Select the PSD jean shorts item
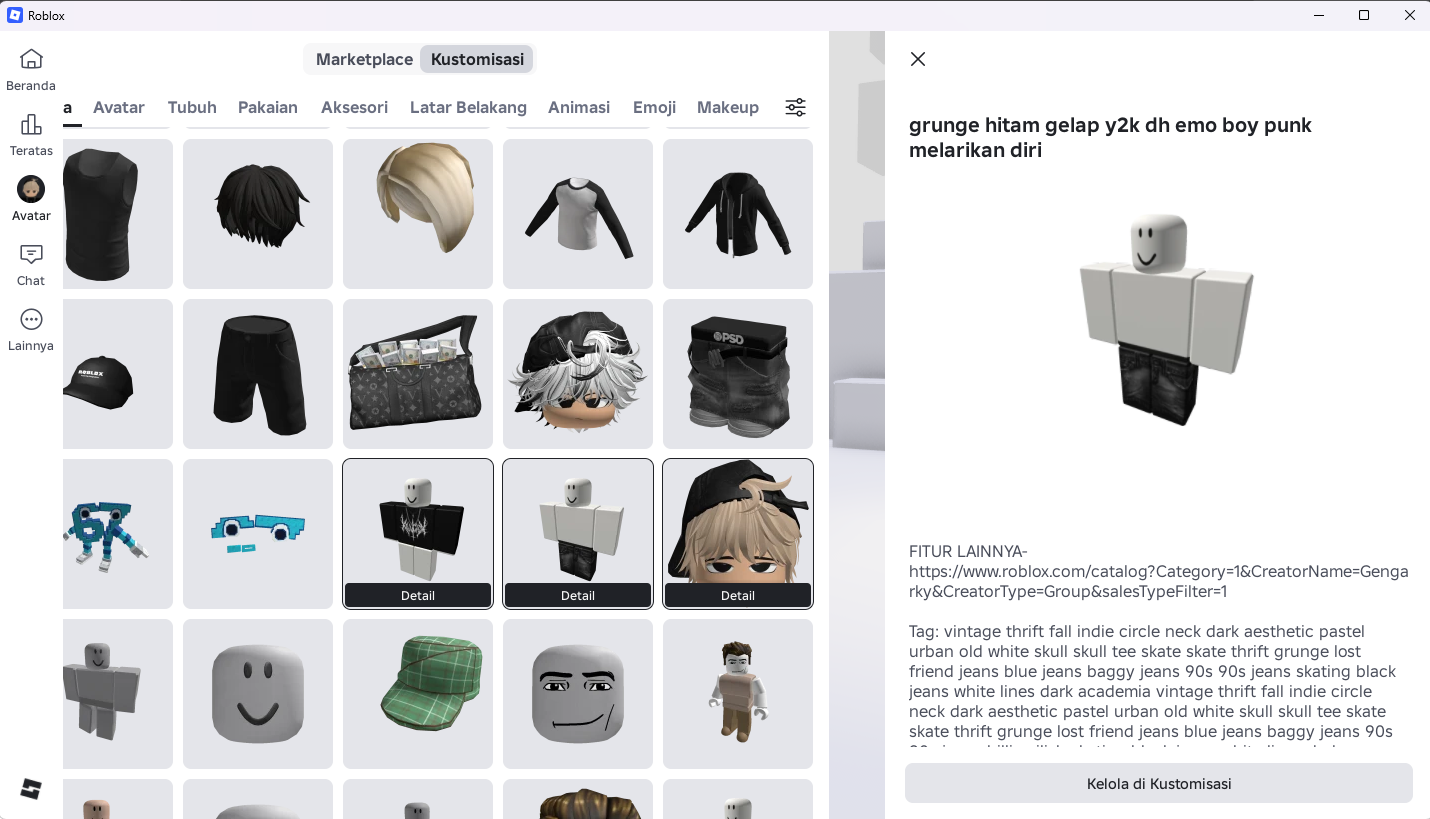The image size is (1430, 819). [738, 374]
